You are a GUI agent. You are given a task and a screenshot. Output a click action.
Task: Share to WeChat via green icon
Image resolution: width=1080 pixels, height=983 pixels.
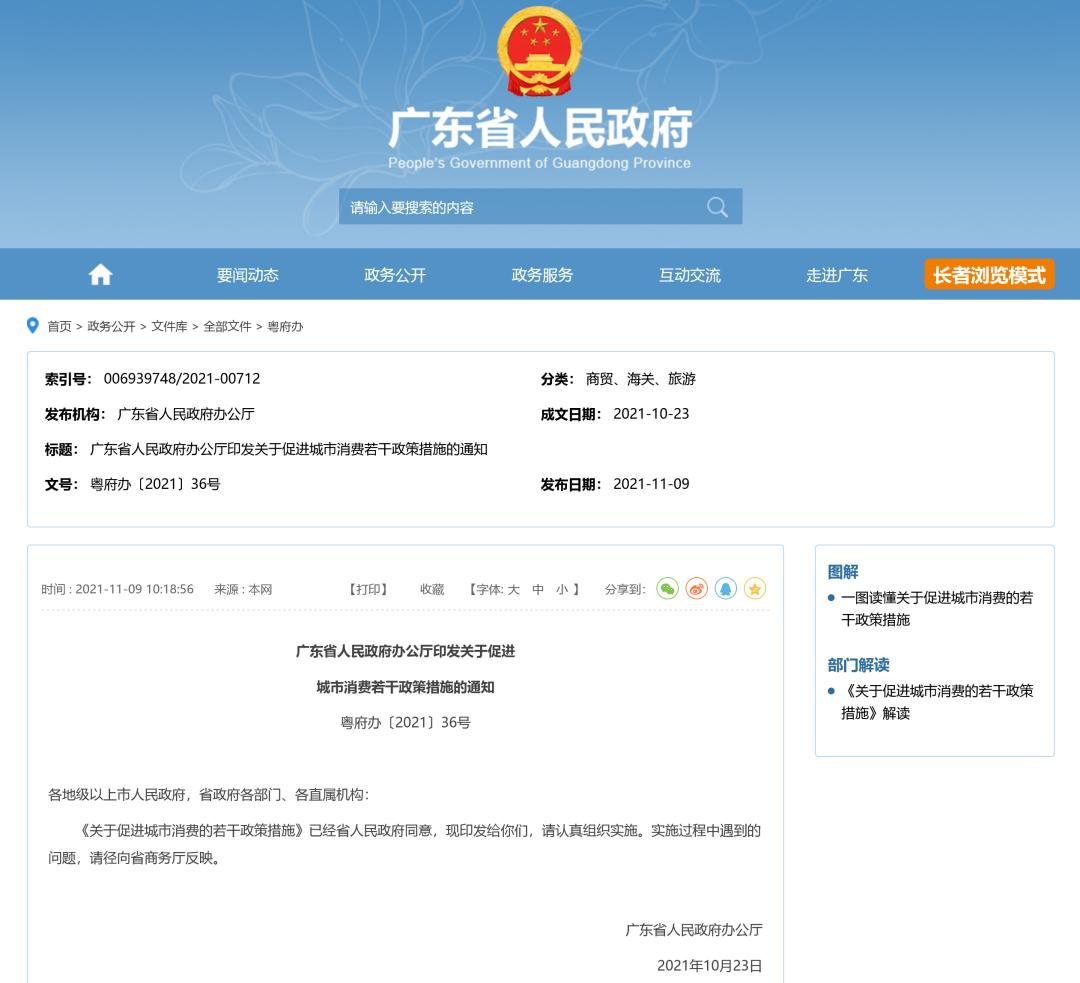click(667, 589)
